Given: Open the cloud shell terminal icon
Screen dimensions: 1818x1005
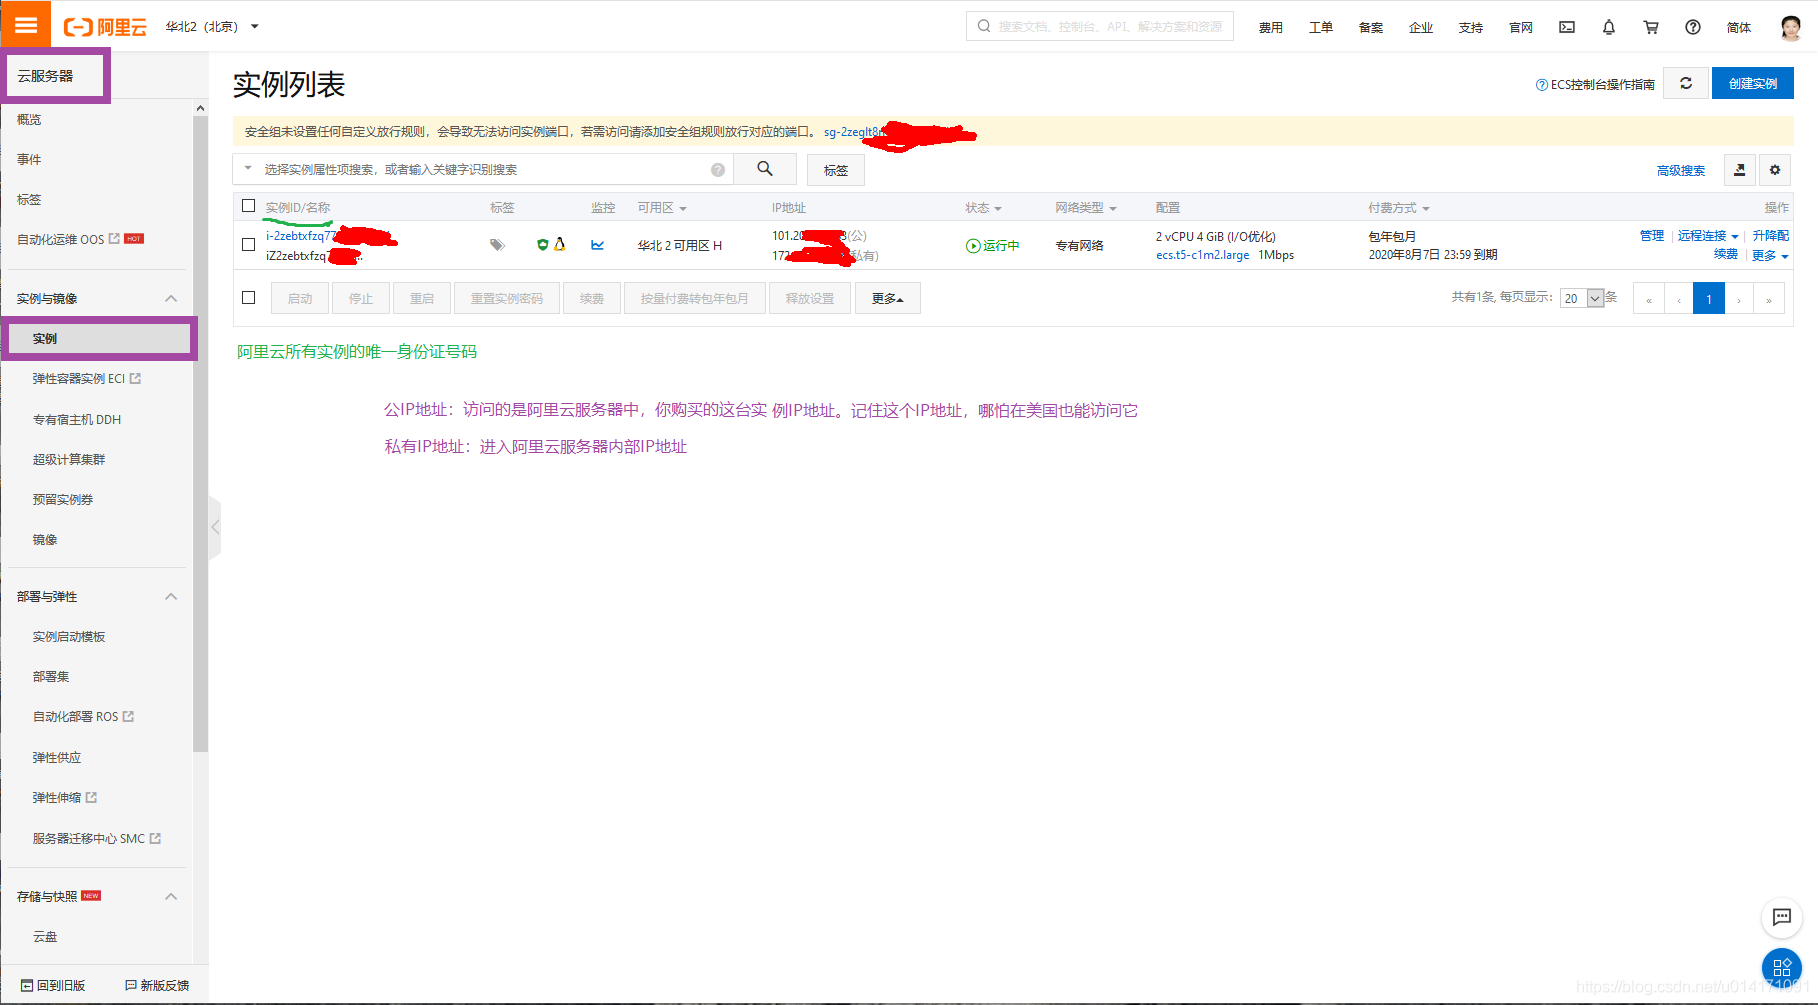Looking at the screenshot, I should click(1566, 27).
